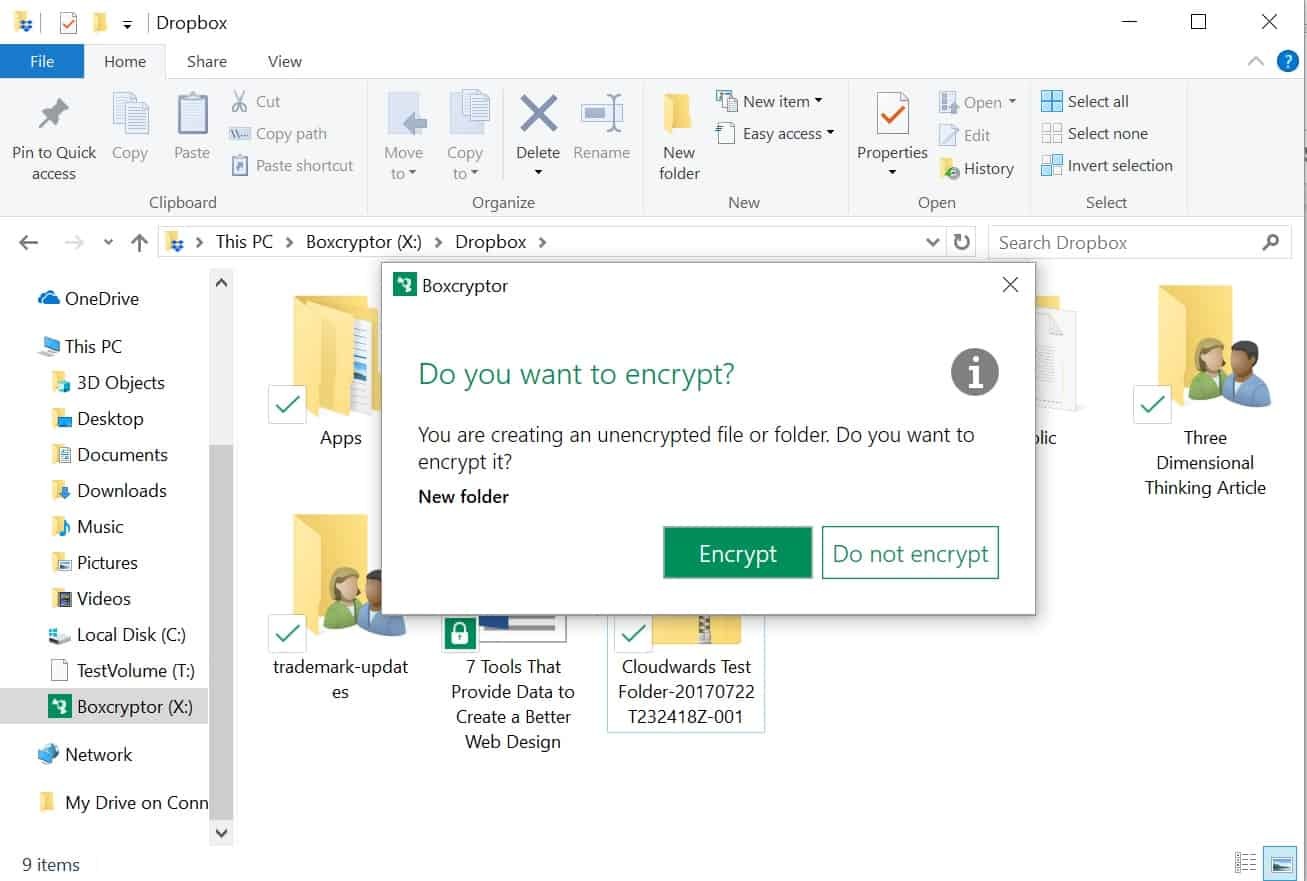The width and height of the screenshot is (1307, 881).
Task: Click the info icon in Boxcryptor dialog
Action: click(974, 372)
